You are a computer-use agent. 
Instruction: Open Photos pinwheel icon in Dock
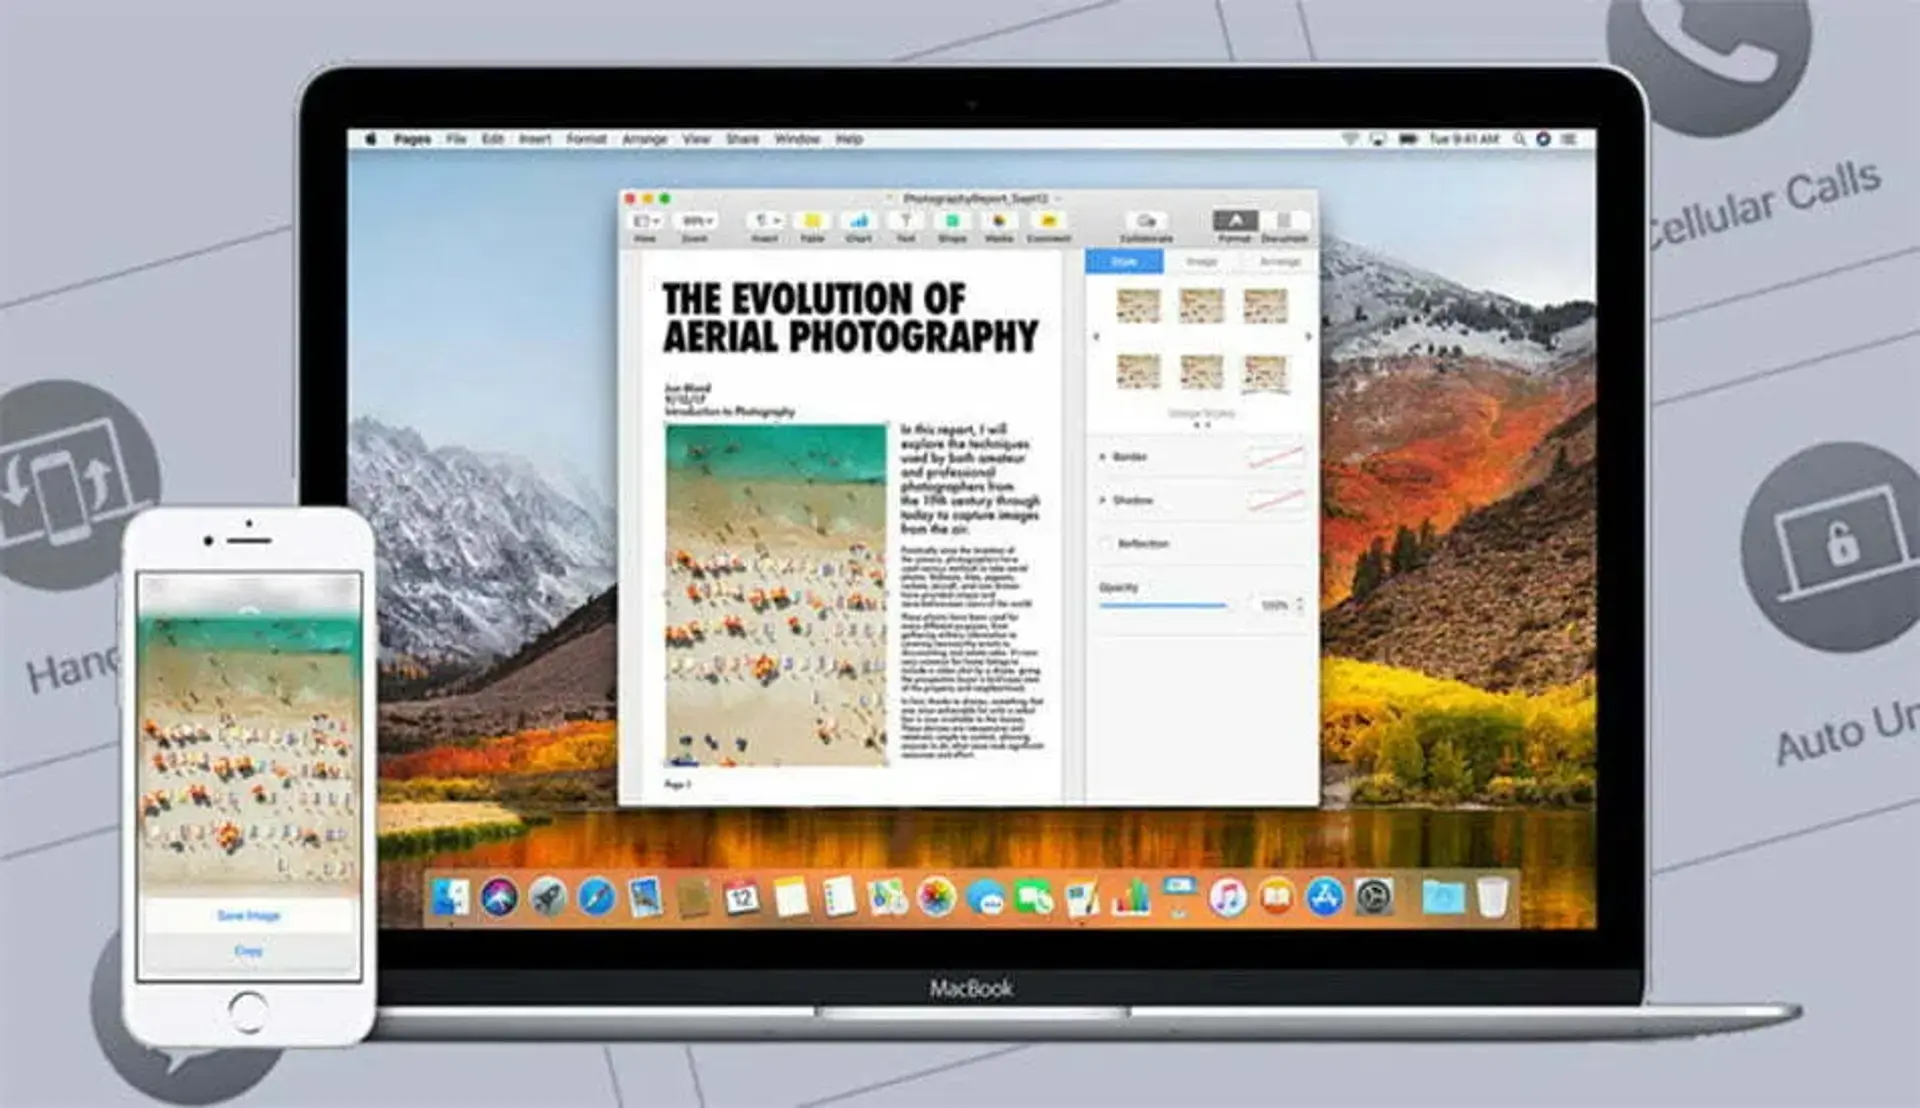(x=936, y=897)
